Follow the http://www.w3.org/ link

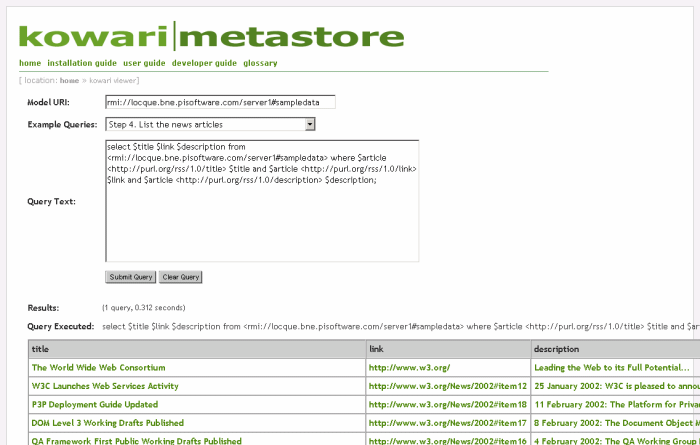409,368
